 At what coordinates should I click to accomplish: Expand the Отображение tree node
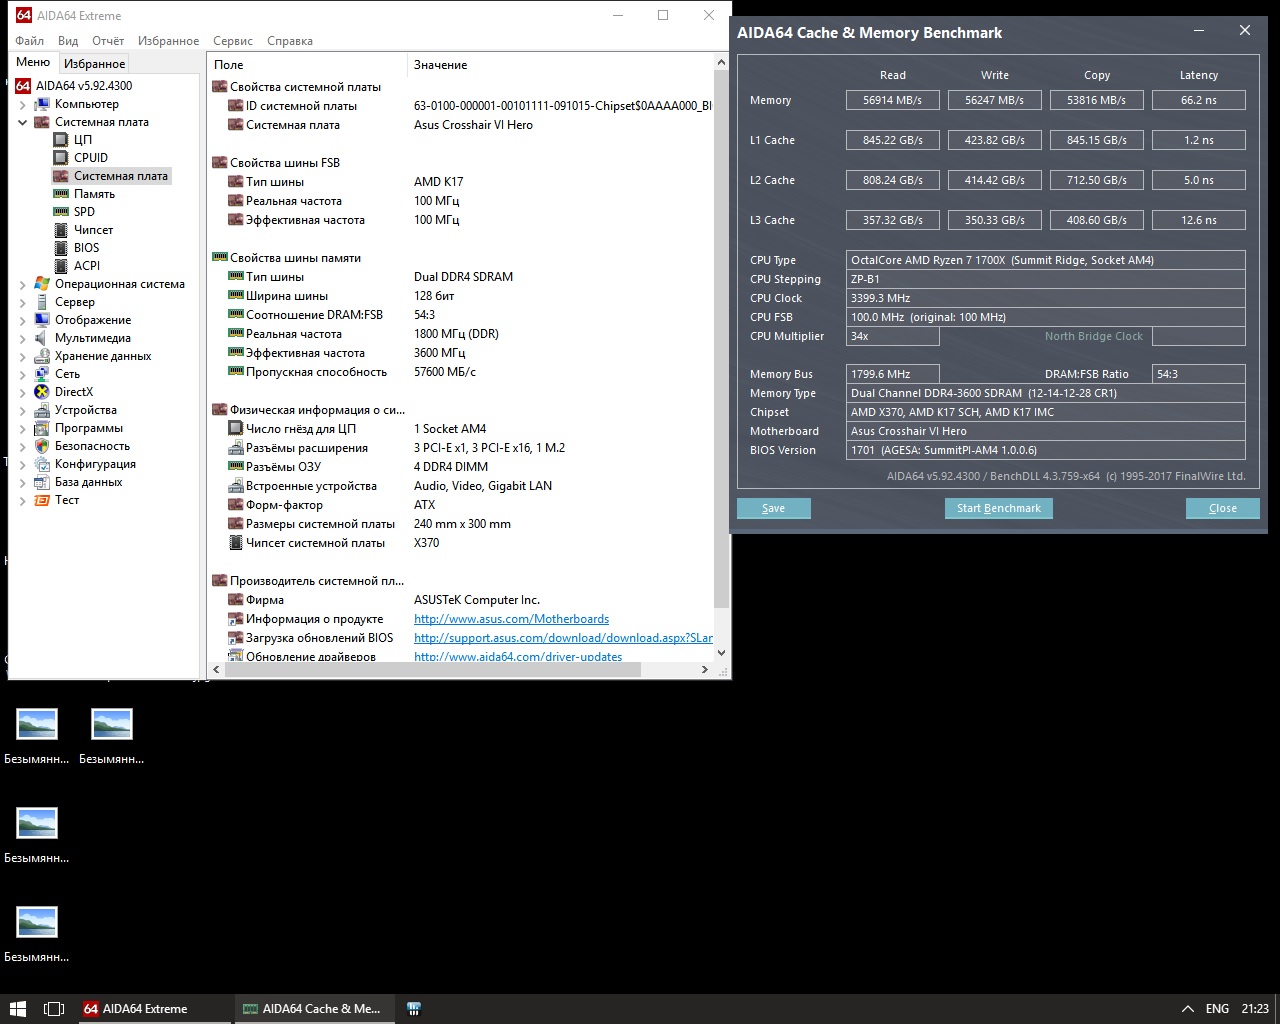click(x=23, y=320)
